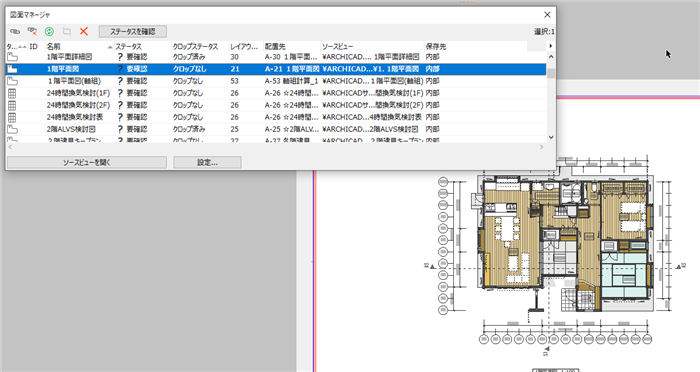Click layout number 25 cell
700x372 pixels.
click(235, 130)
